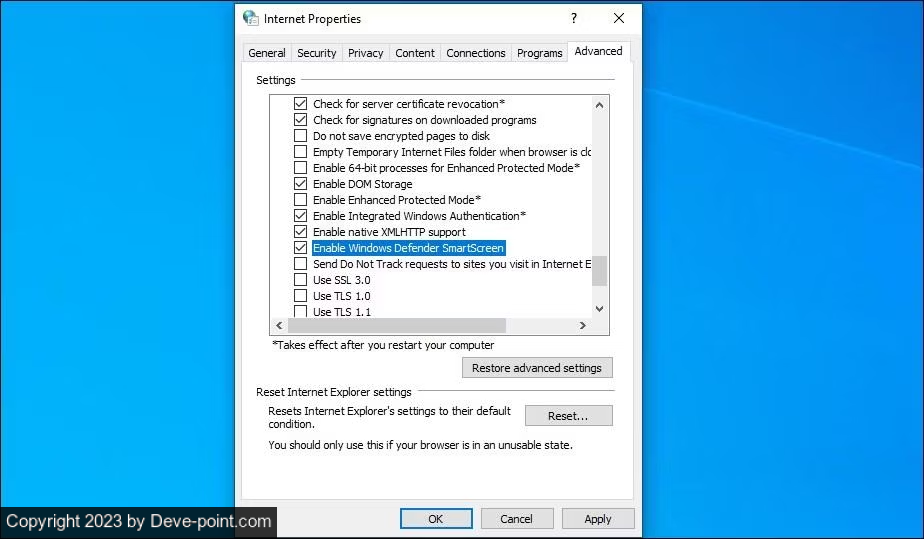Image resolution: width=924 pixels, height=539 pixels.
Task: Open the Connections tab
Action: tap(476, 53)
